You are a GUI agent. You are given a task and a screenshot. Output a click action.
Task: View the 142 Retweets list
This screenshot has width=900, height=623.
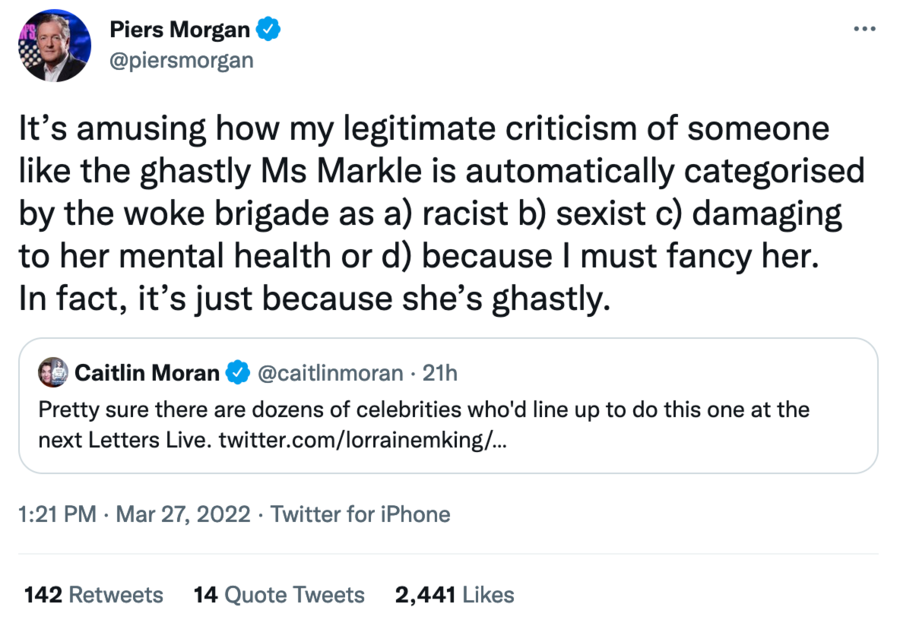(92, 595)
